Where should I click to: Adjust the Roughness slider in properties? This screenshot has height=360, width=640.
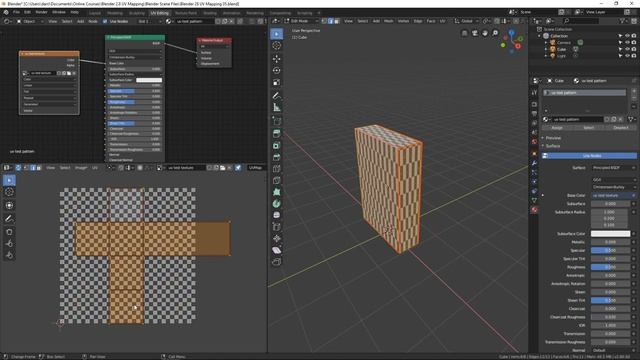click(610, 267)
